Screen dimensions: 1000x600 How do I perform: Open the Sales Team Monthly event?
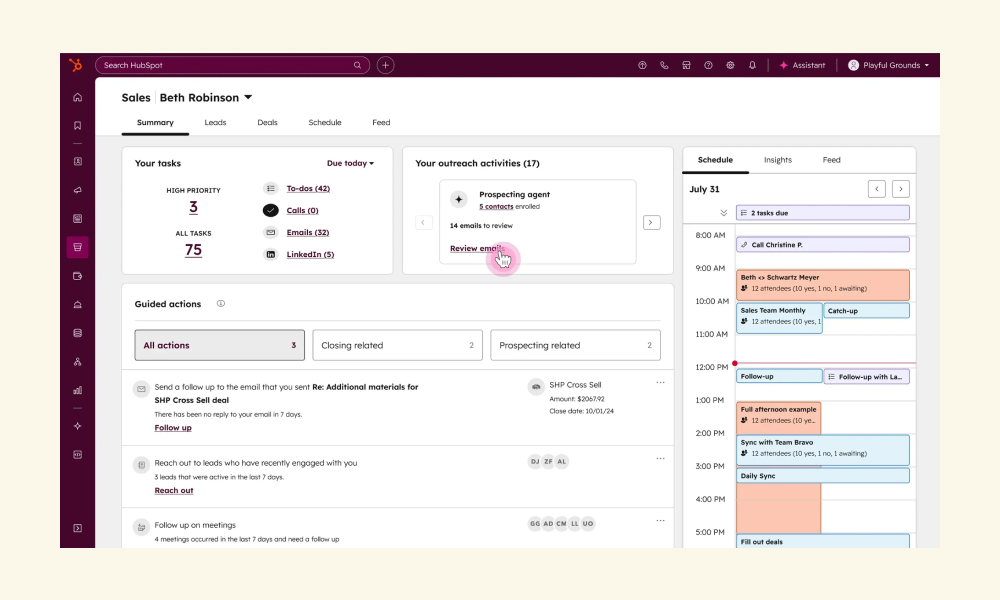pyautogui.click(x=779, y=317)
